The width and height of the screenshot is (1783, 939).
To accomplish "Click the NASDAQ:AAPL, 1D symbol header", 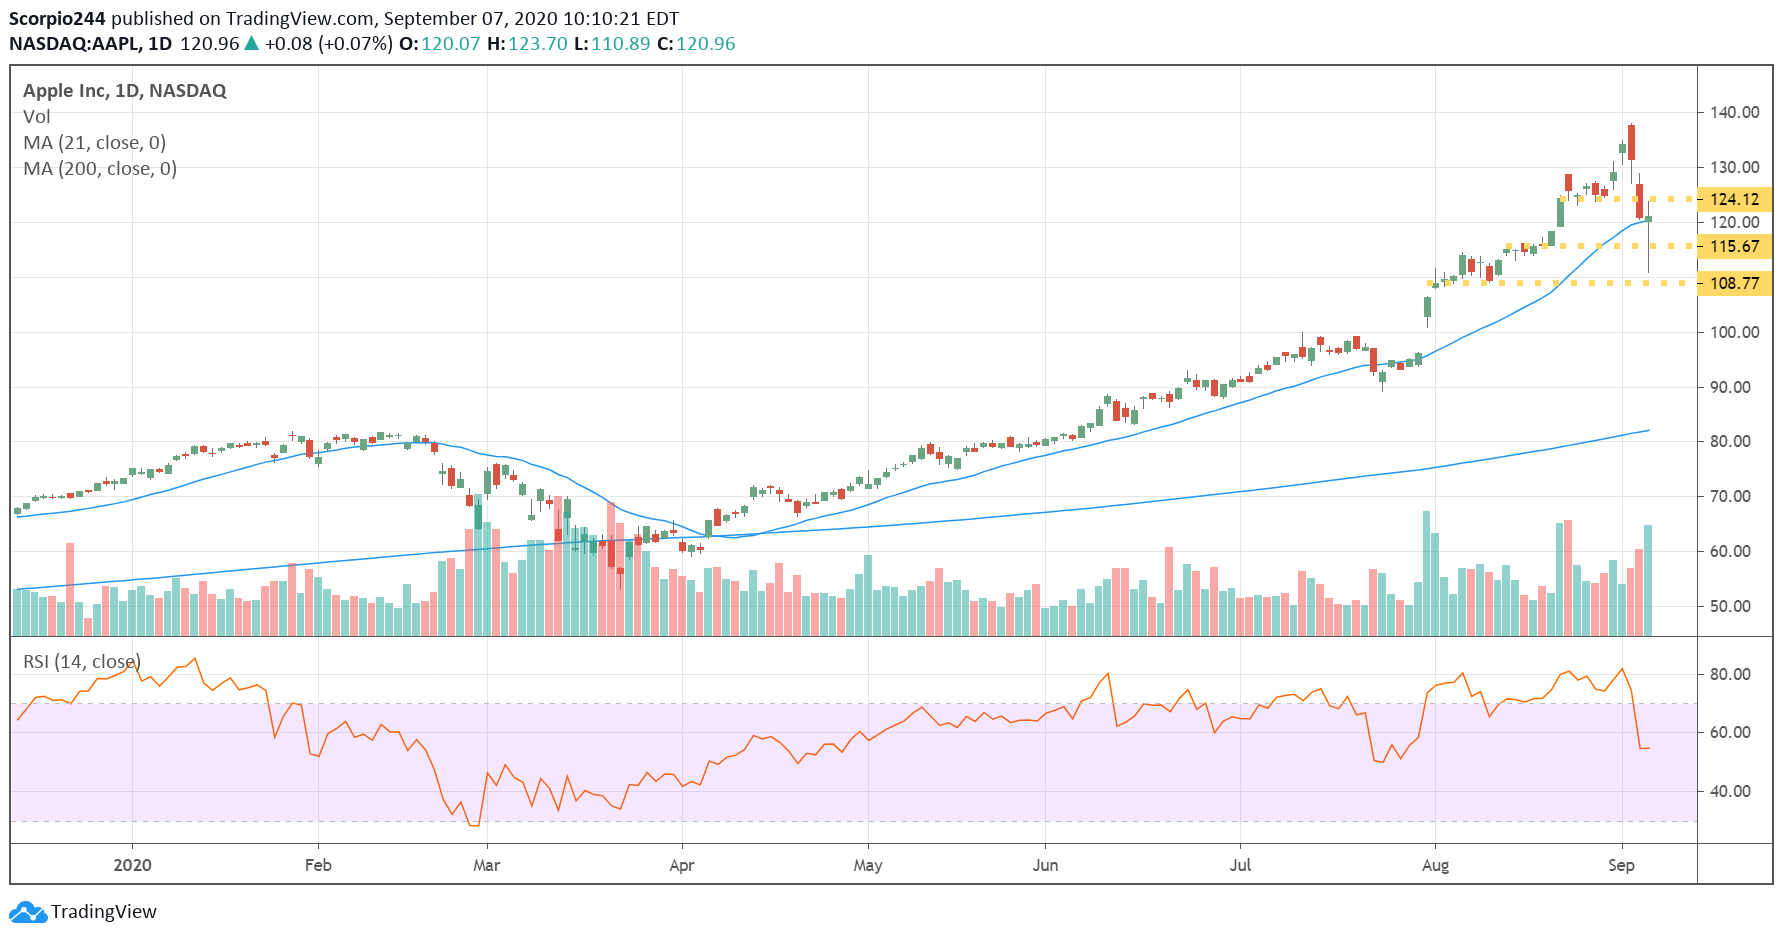I will pos(90,44).
